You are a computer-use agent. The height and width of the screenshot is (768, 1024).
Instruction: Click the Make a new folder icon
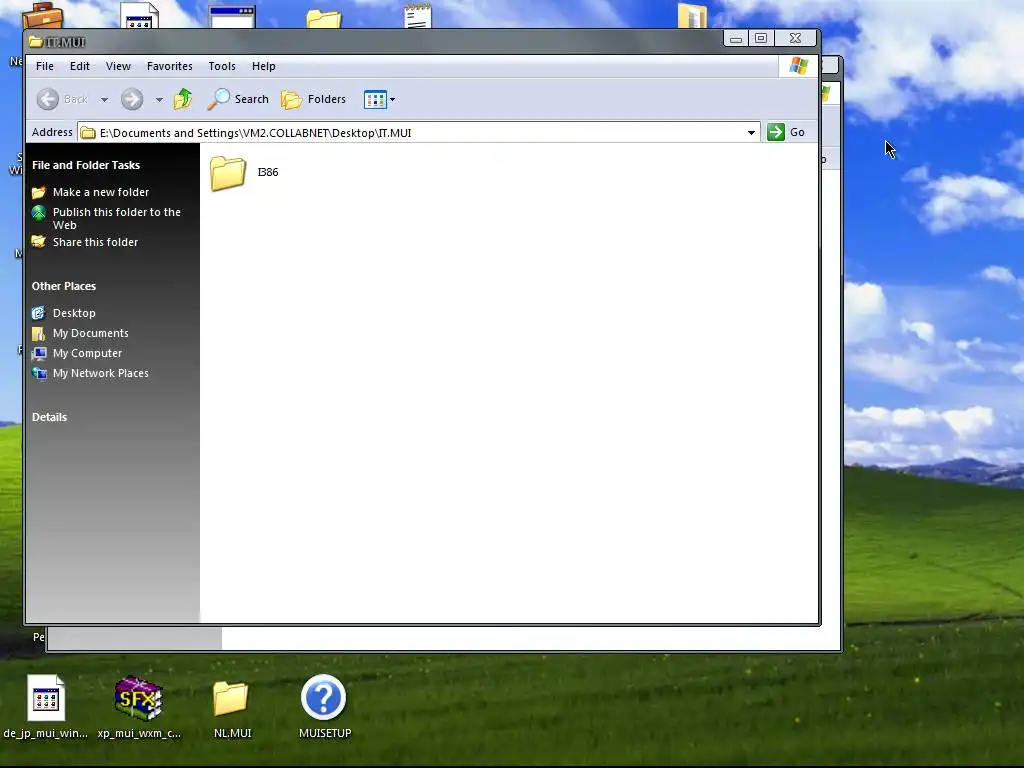pyautogui.click(x=39, y=192)
